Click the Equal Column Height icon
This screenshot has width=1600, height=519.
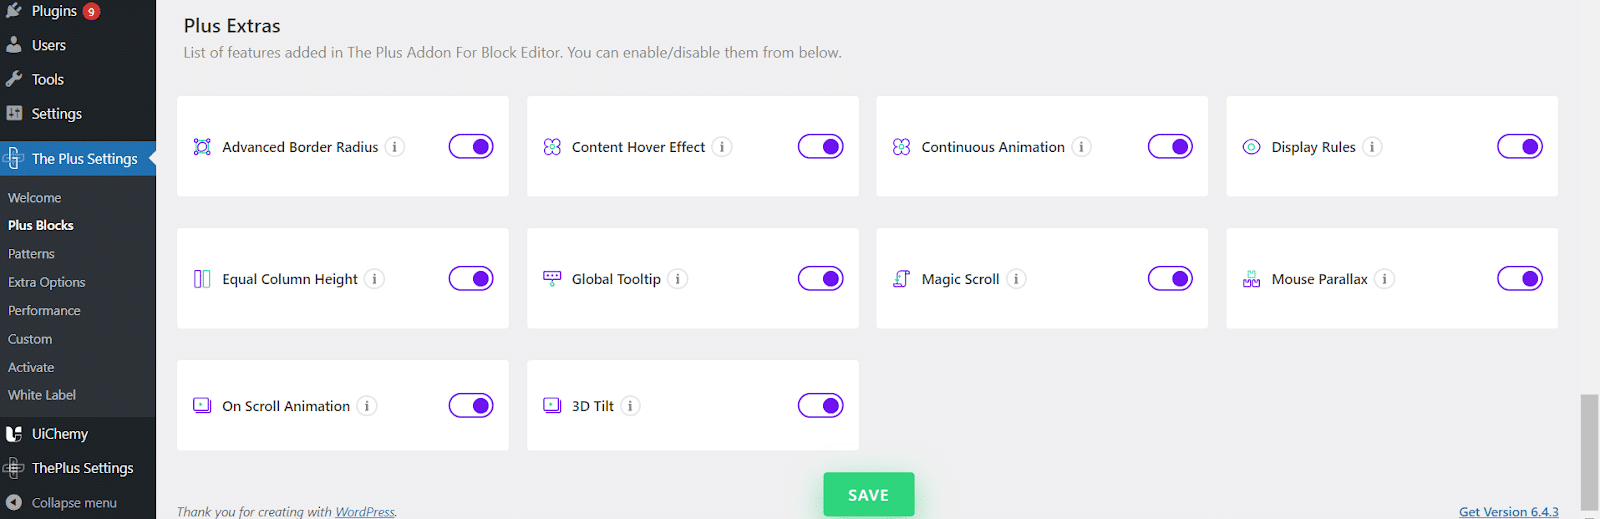[x=202, y=279]
